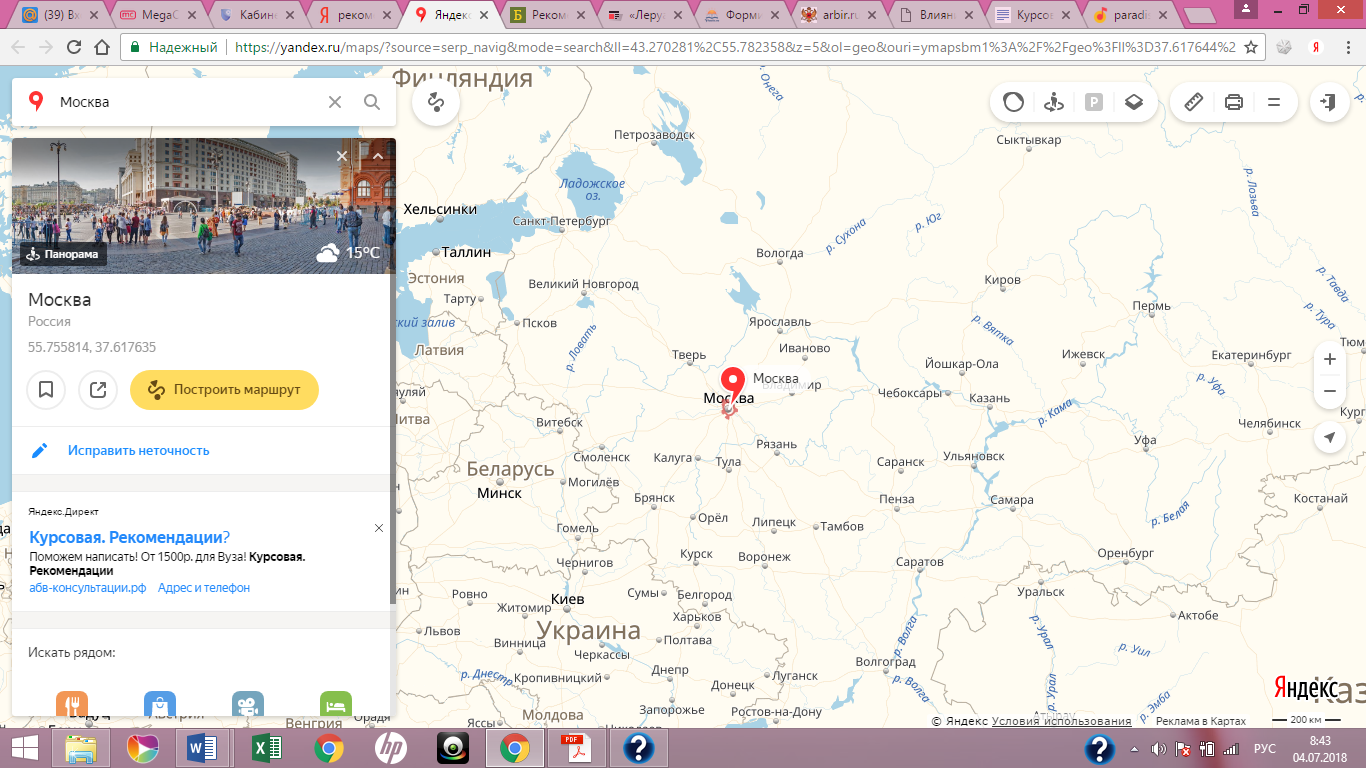Open the PDF reader taskbar icon

point(577,748)
